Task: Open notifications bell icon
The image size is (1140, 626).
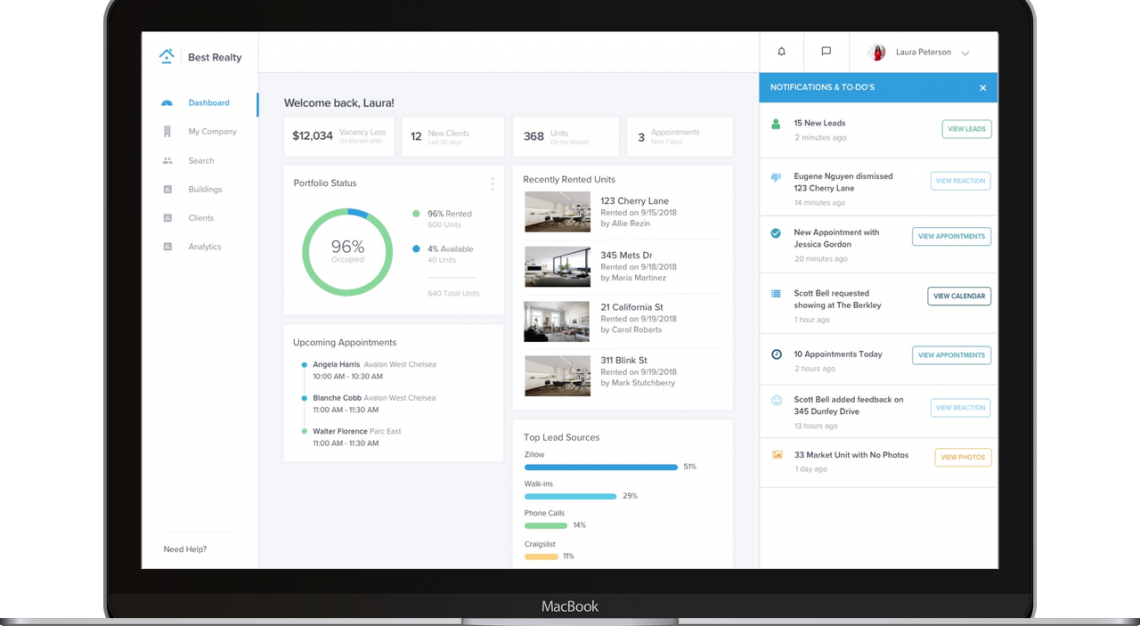Action: click(782, 52)
